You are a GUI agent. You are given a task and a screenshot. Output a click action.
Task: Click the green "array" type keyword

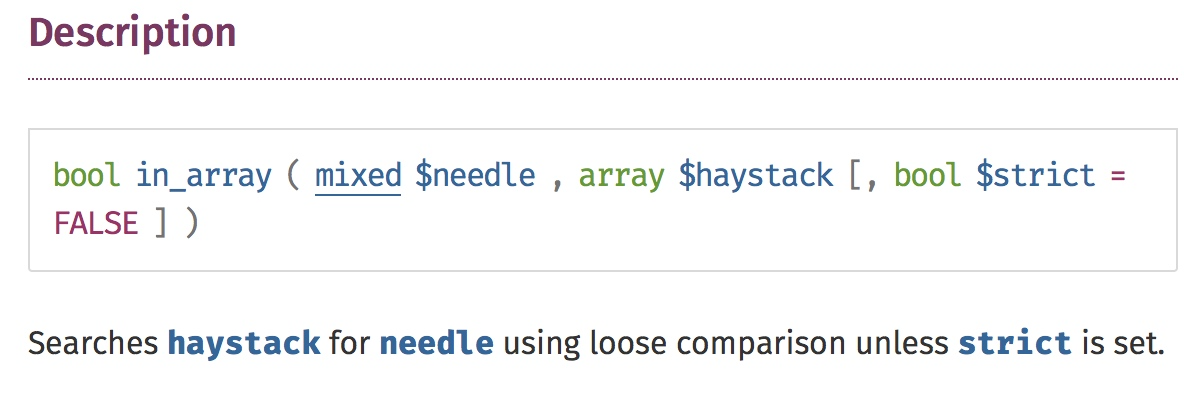(x=621, y=176)
